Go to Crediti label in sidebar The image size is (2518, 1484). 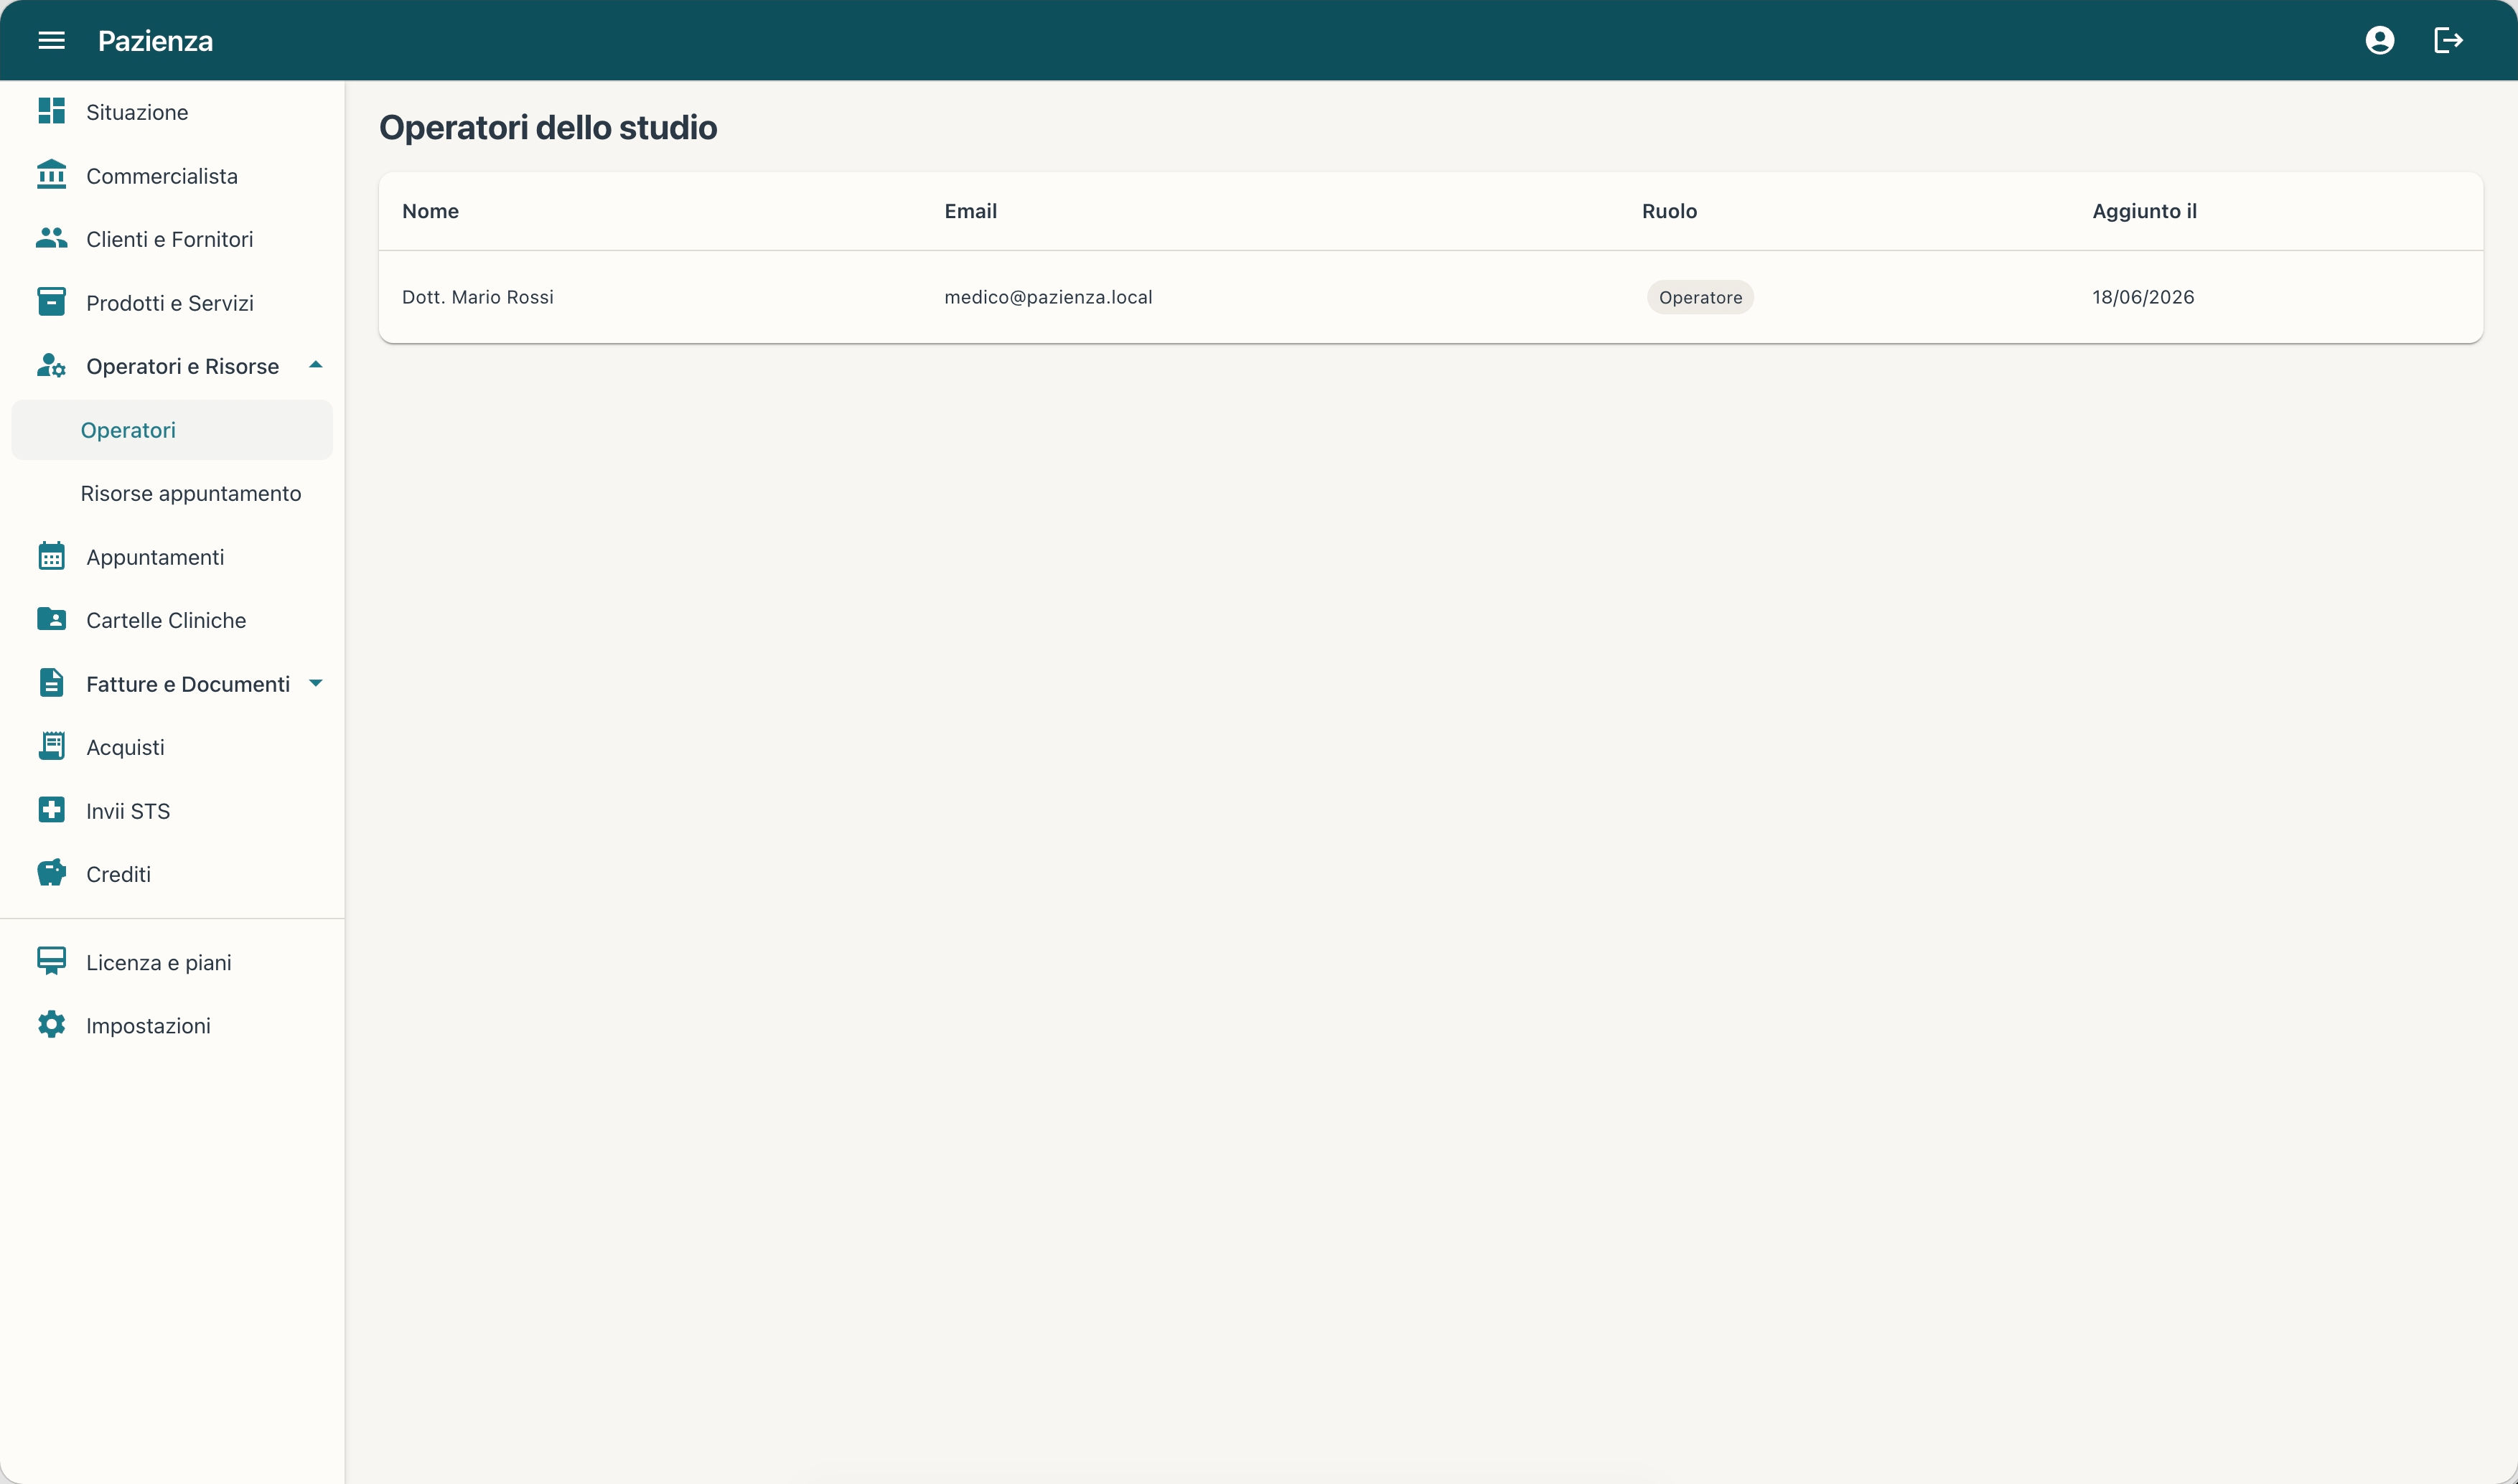coord(118,874)
